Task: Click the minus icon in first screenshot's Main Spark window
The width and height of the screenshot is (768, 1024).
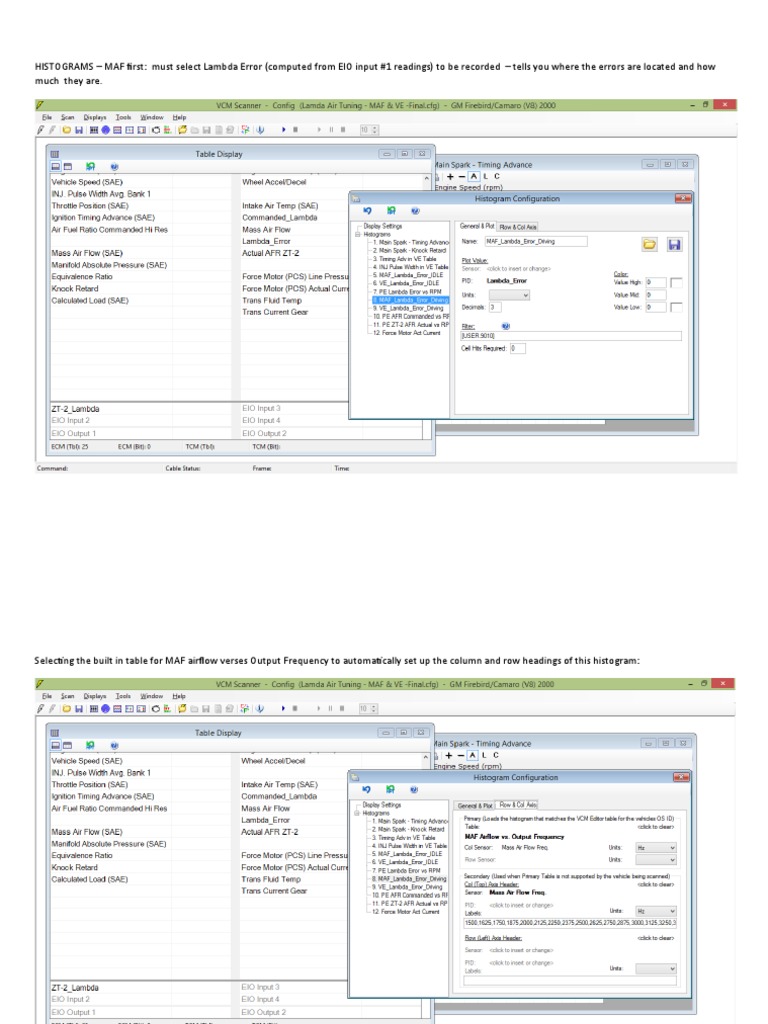Action: (x=462, y=176)
